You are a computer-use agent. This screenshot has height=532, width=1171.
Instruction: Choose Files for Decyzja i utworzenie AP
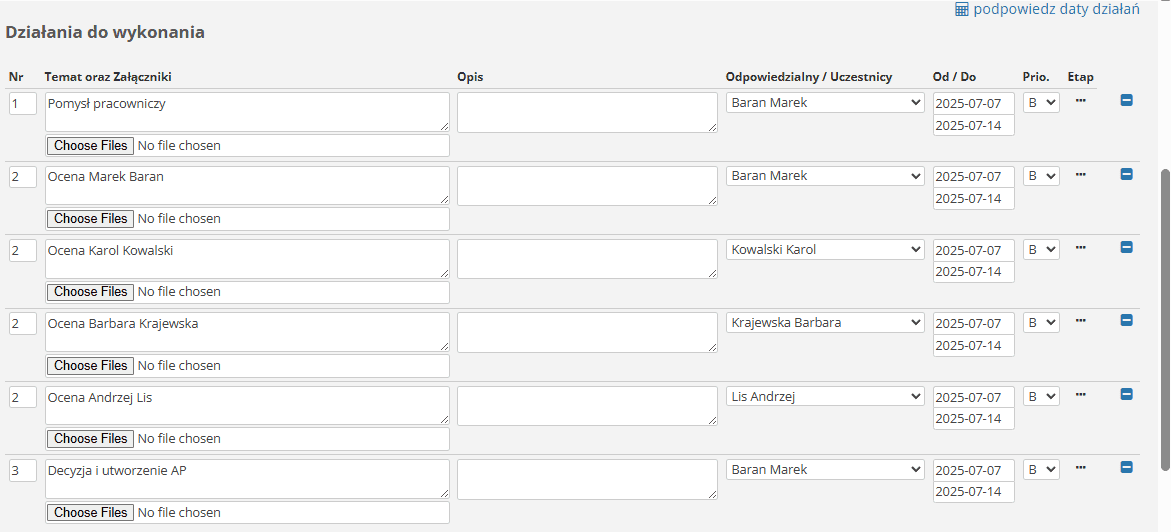click(90, 513)
